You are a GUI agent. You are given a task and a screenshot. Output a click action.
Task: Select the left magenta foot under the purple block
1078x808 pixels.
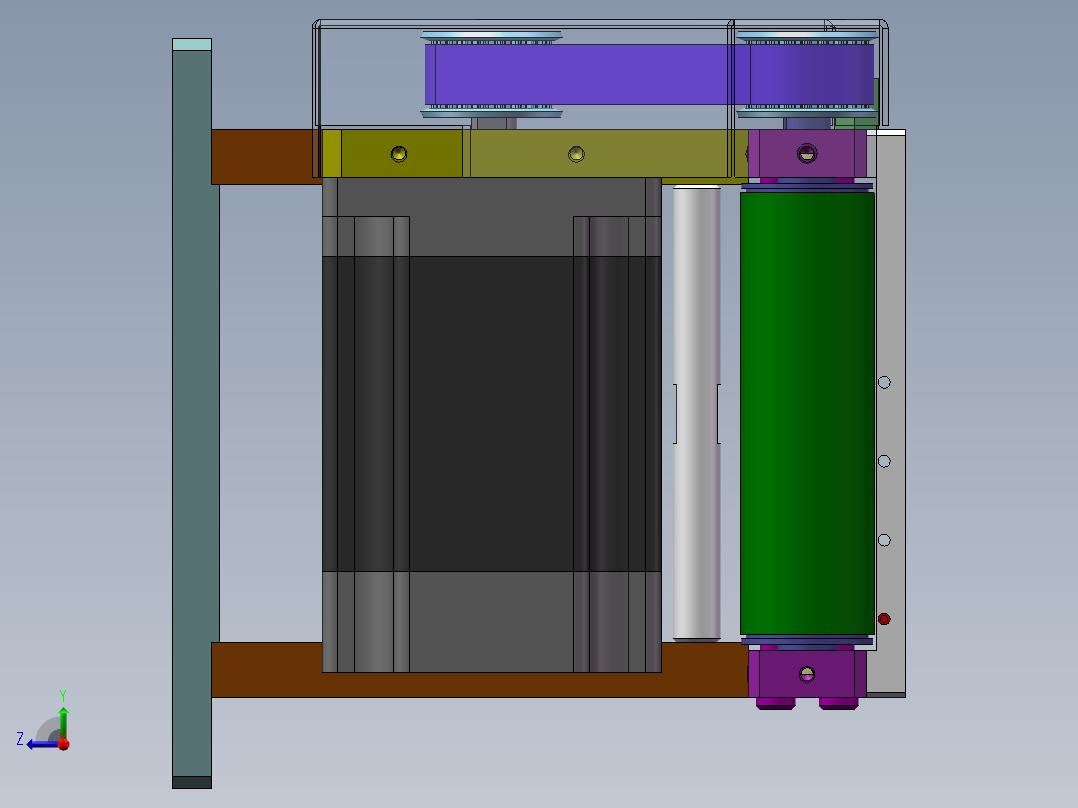point(776,703)
